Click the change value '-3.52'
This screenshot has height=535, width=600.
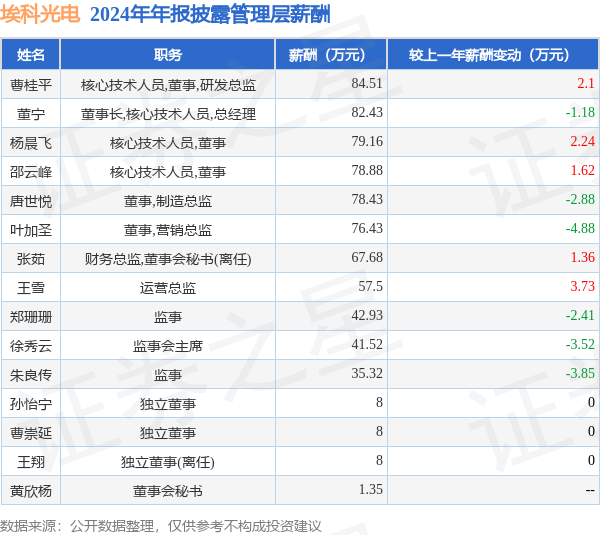(x=580, y=345)
